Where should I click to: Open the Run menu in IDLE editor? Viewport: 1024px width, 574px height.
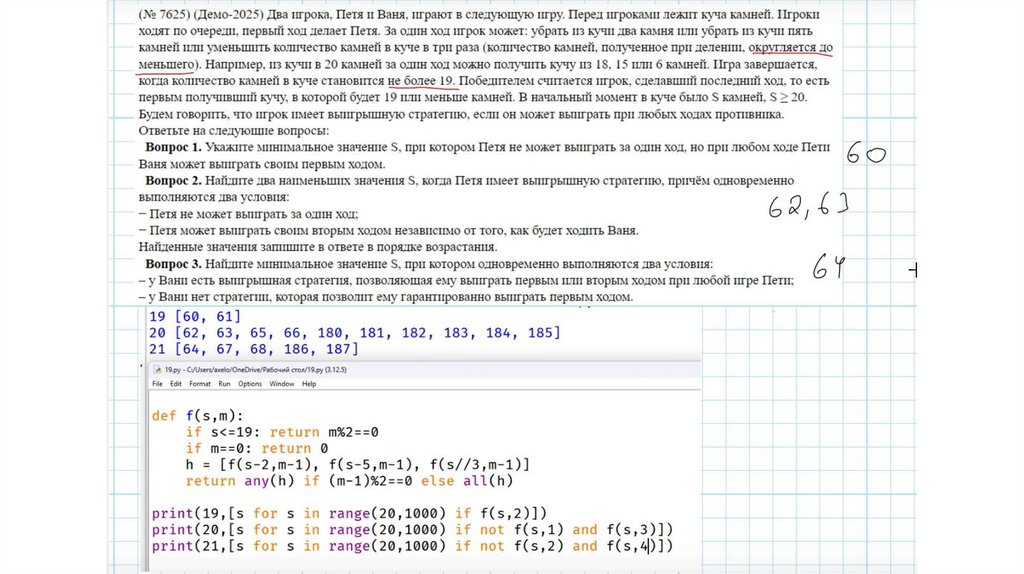[x=224, y=384]
